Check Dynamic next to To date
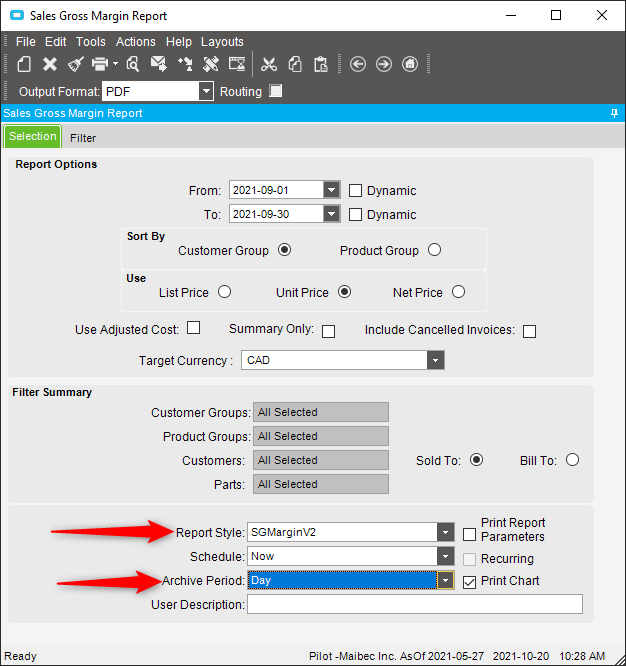The width and height of the screenshot is (626, 666). click(x=355, y=214)
